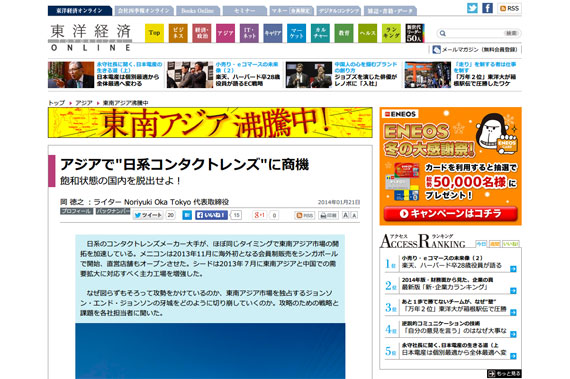Click the キャンペーンはコチラ red button
The image size is (570, 379).
coord(451,214)
